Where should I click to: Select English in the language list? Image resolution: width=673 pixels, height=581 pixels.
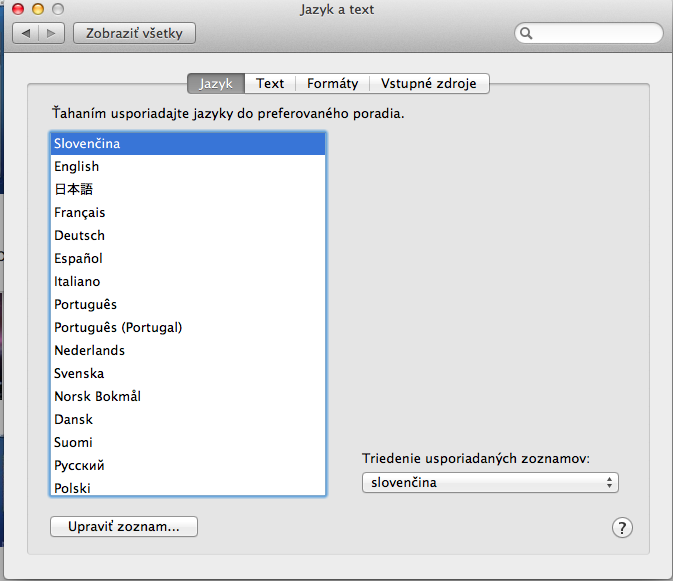click(188, 166)
